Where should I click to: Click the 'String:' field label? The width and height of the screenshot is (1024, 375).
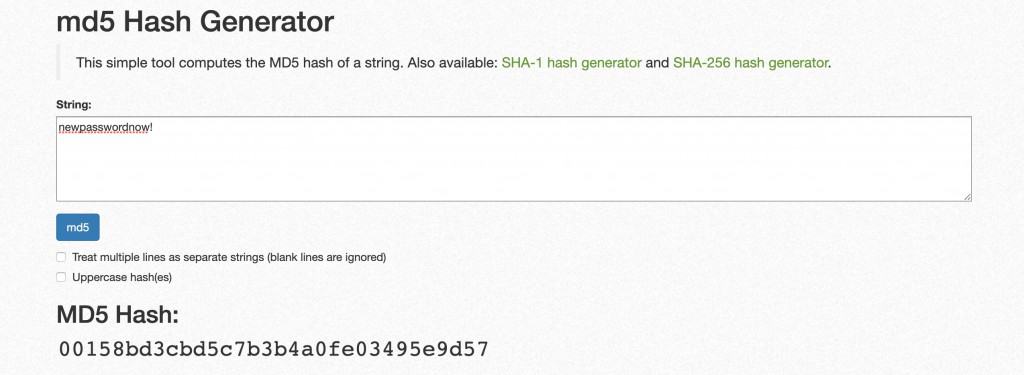[74, 104]
